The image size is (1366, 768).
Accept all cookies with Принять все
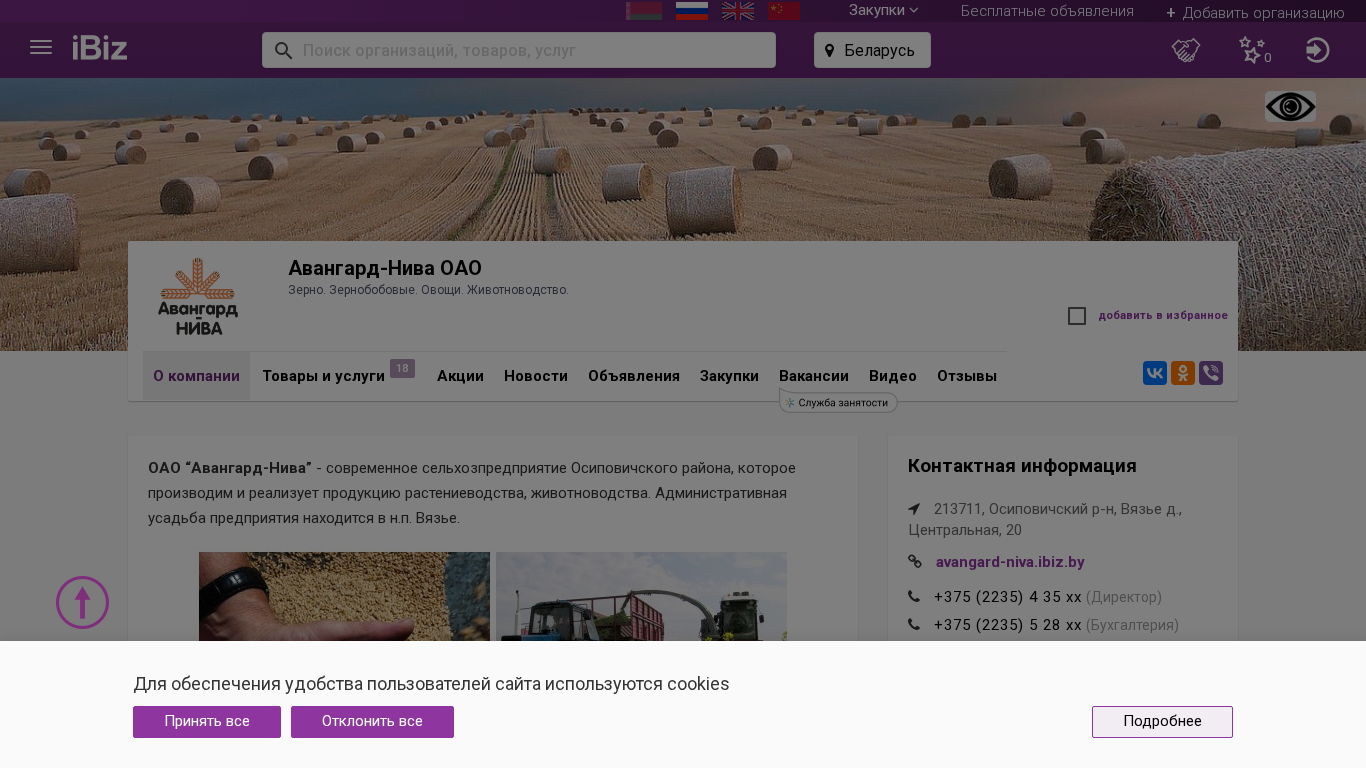point(207,722)
